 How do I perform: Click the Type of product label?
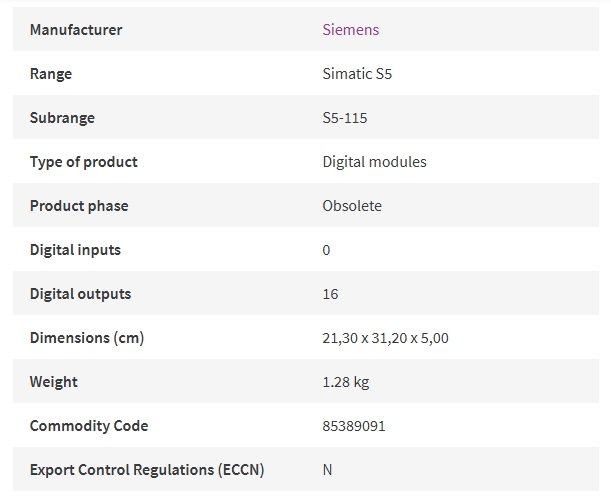point(84,162)
